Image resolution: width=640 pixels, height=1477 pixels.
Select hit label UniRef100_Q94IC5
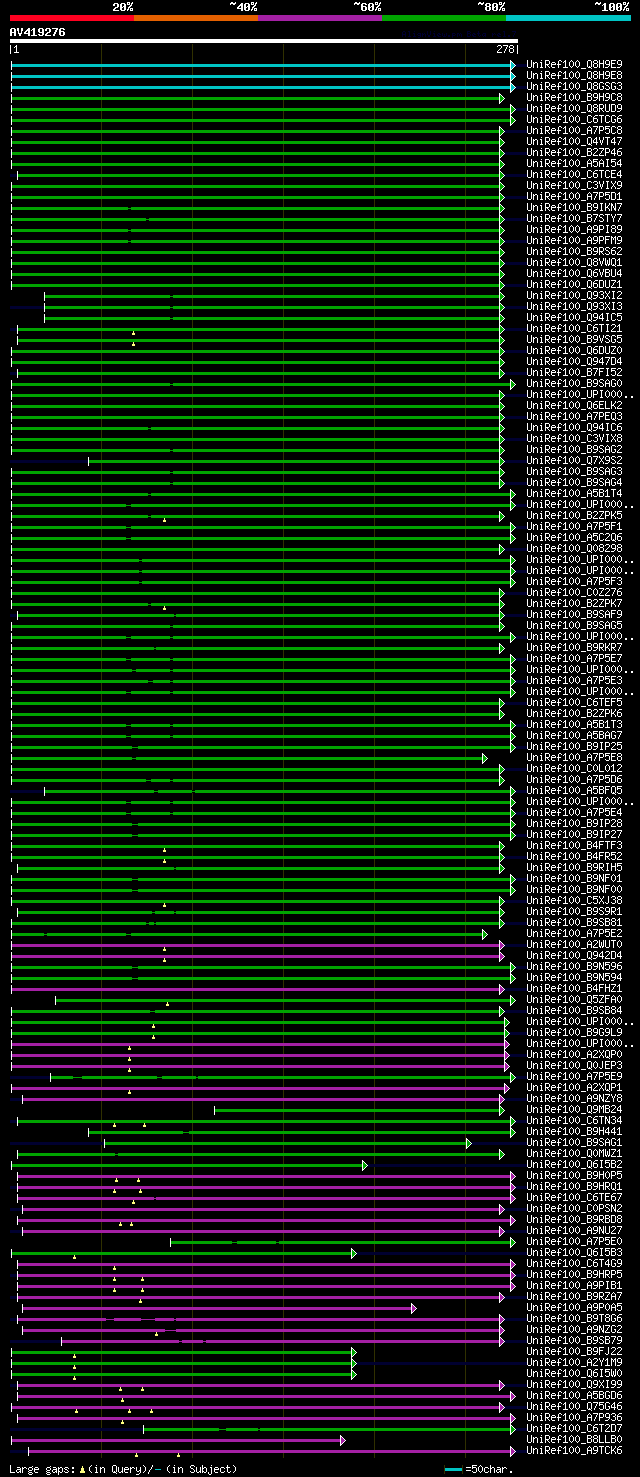pos(574,317)
